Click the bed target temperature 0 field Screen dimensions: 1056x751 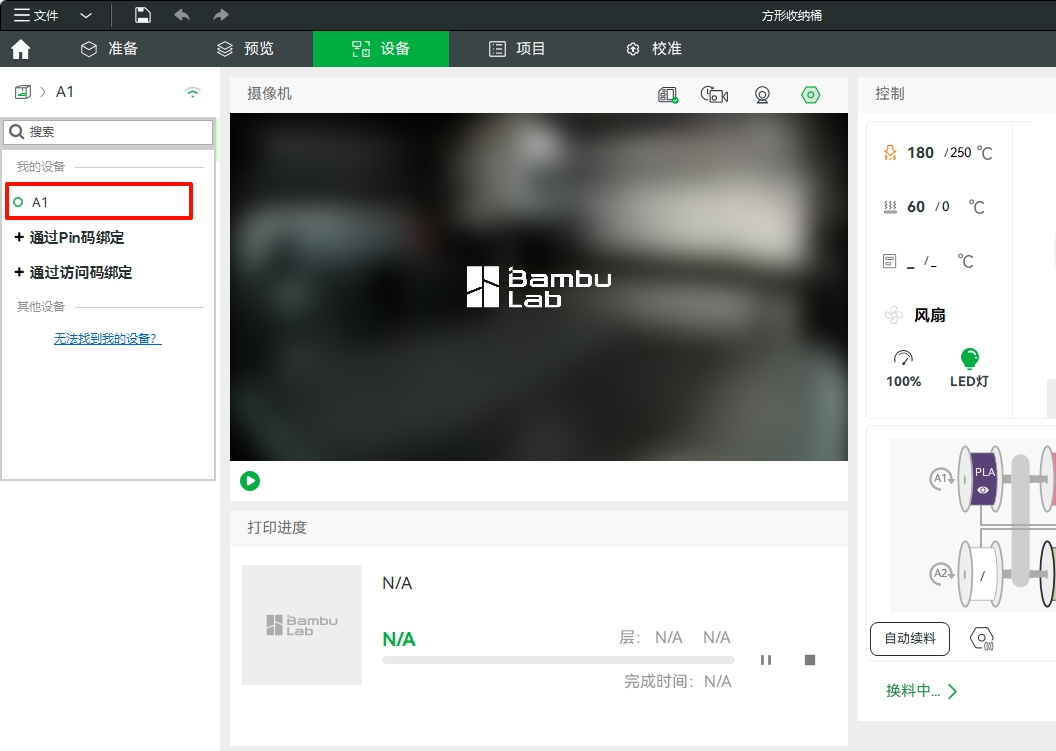click(946, 207)
